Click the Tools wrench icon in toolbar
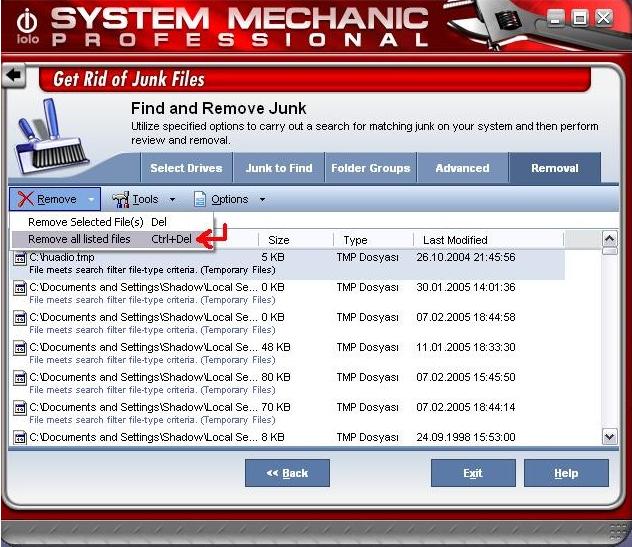632x547 pixels. point(121,199)
